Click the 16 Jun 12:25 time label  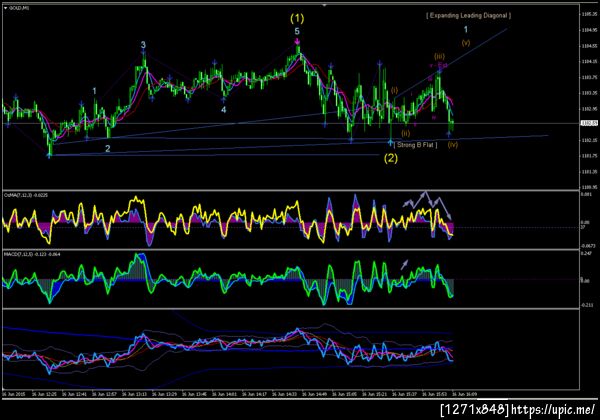44,394
